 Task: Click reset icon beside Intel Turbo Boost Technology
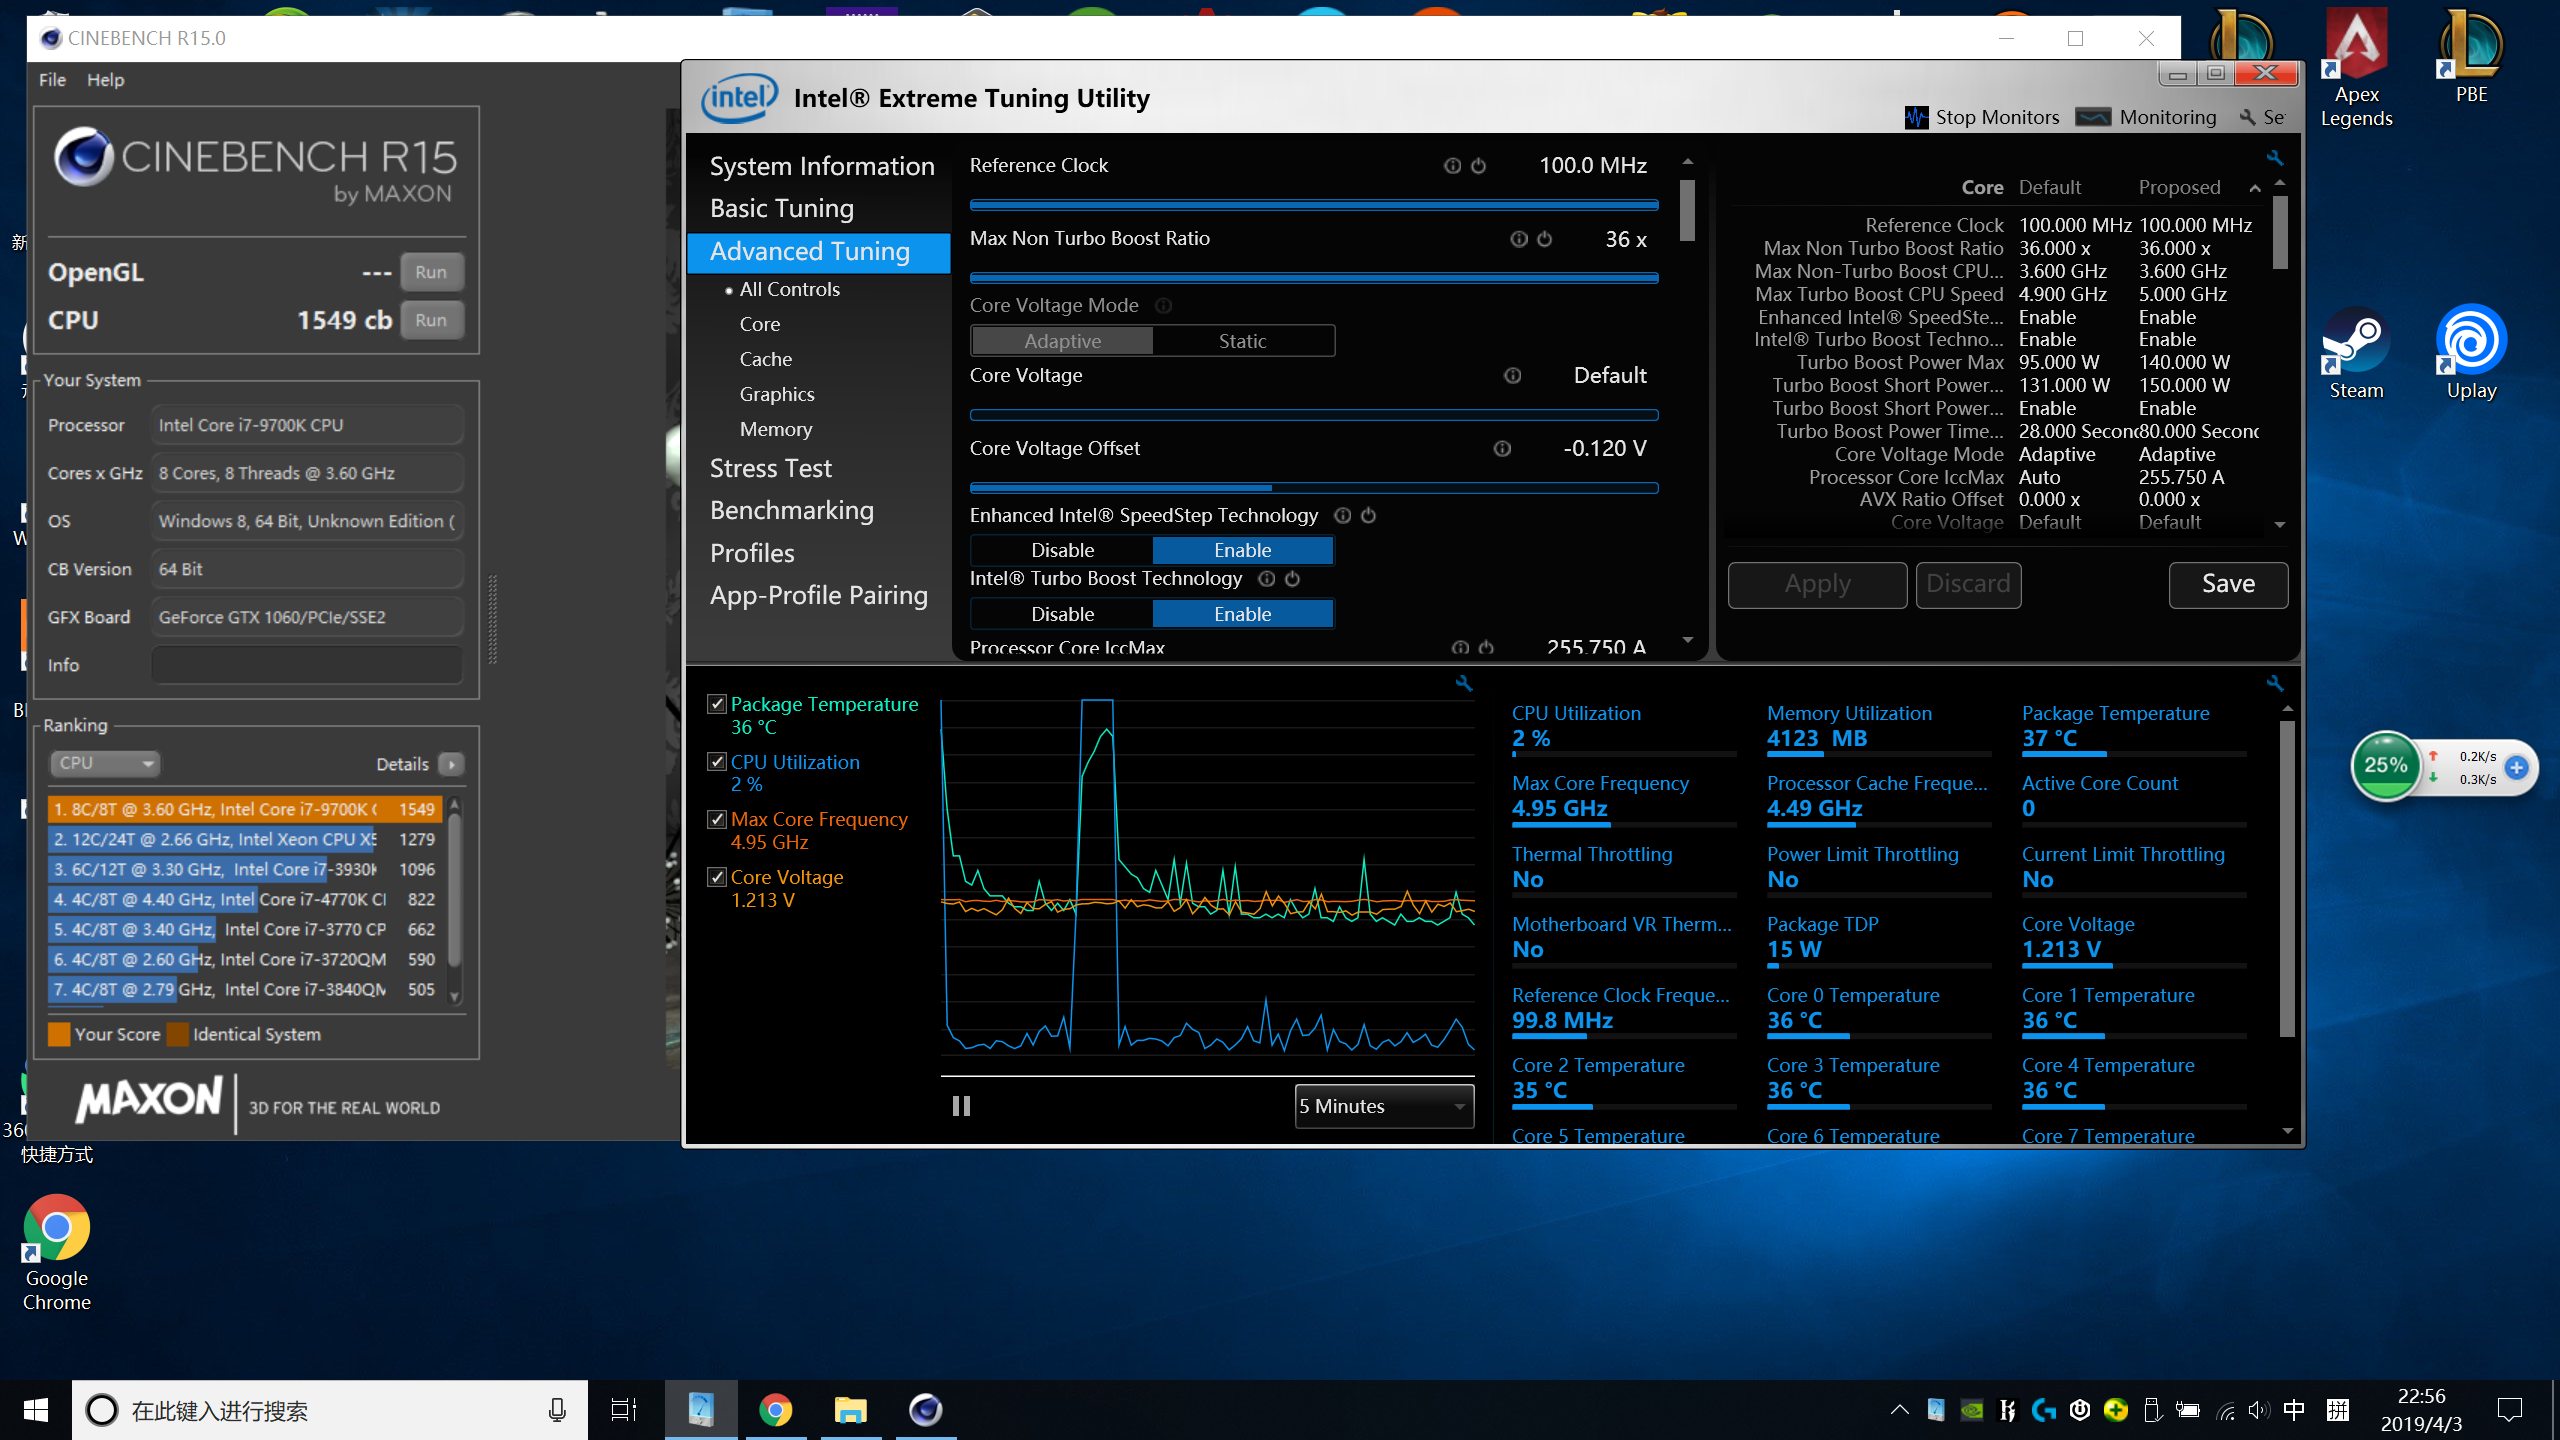(1293, 579)
